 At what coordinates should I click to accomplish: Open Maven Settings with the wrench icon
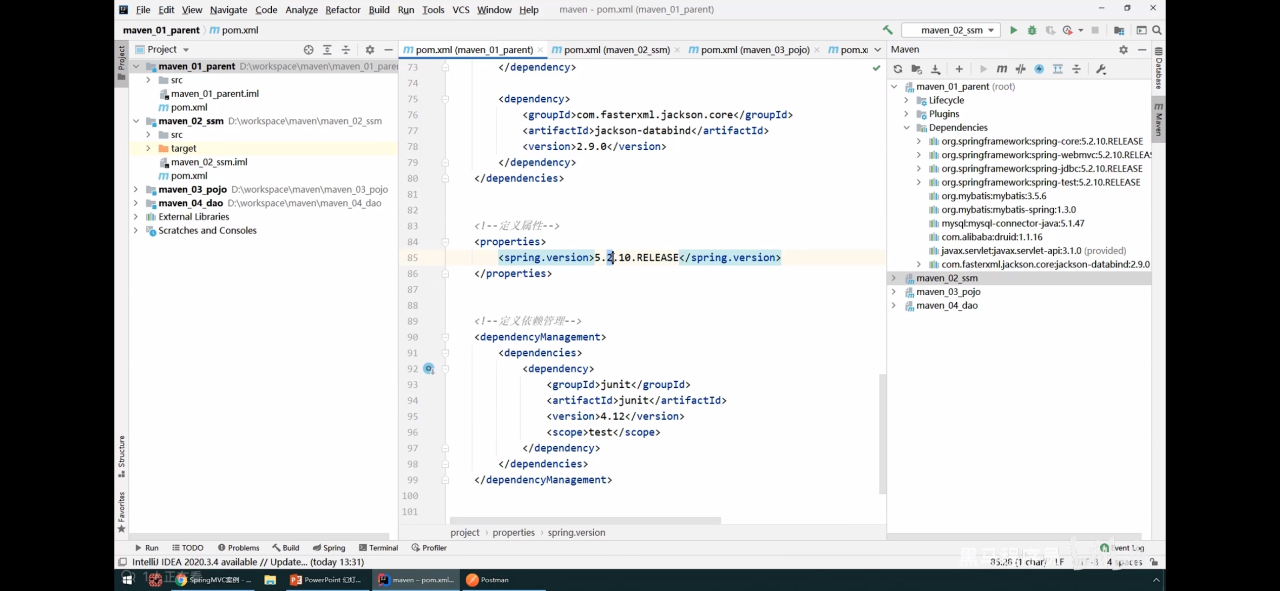pyautogui.click(x=1101, y=69)
